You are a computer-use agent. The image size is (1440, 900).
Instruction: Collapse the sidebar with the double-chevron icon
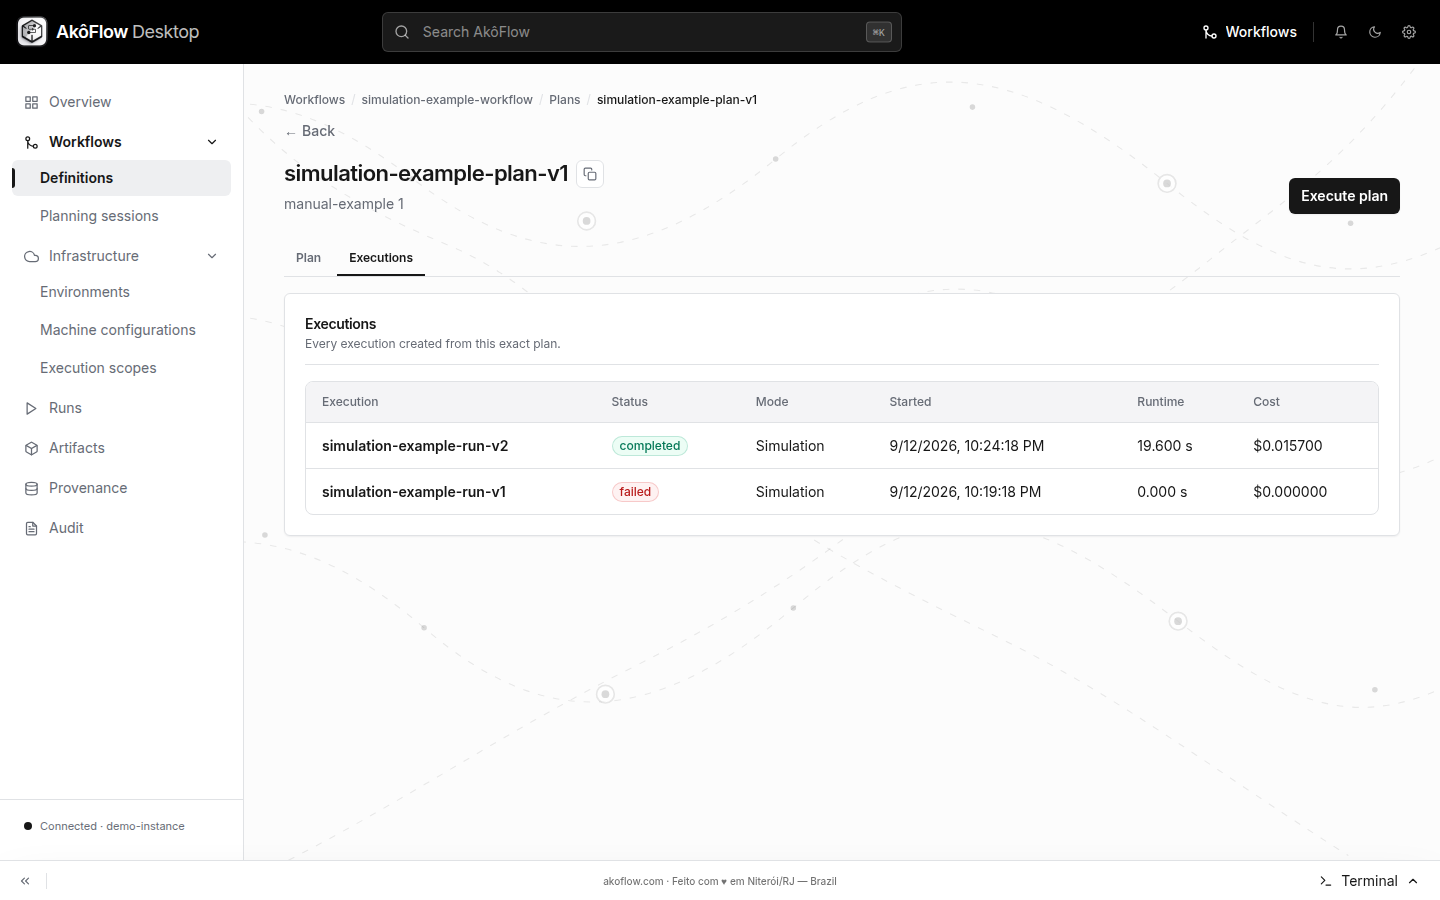pyautogui.click(x=25, y=881)
